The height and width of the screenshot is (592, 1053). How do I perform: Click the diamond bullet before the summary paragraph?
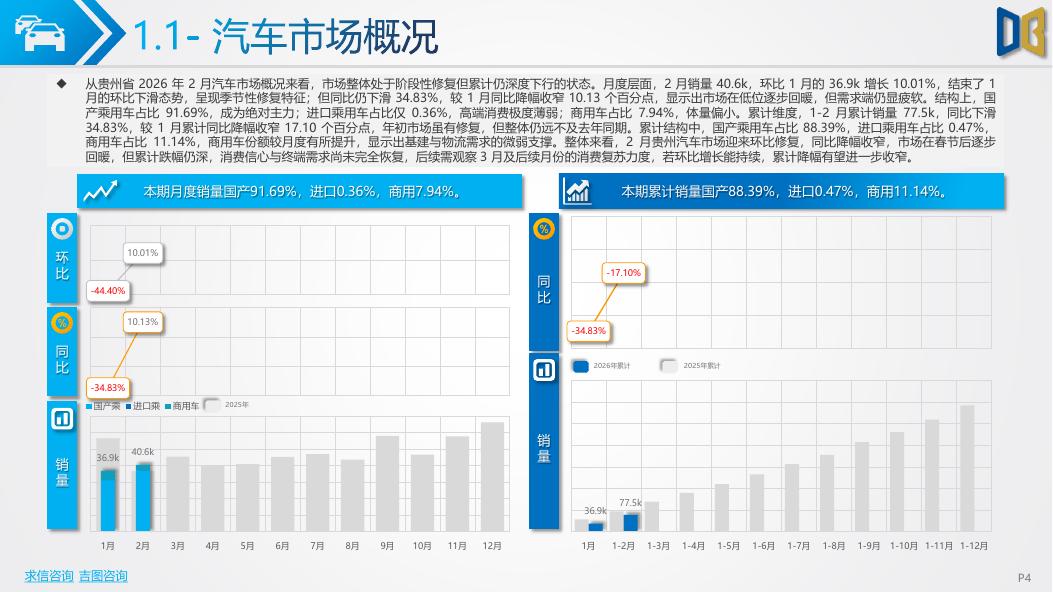tap(62, 84)
